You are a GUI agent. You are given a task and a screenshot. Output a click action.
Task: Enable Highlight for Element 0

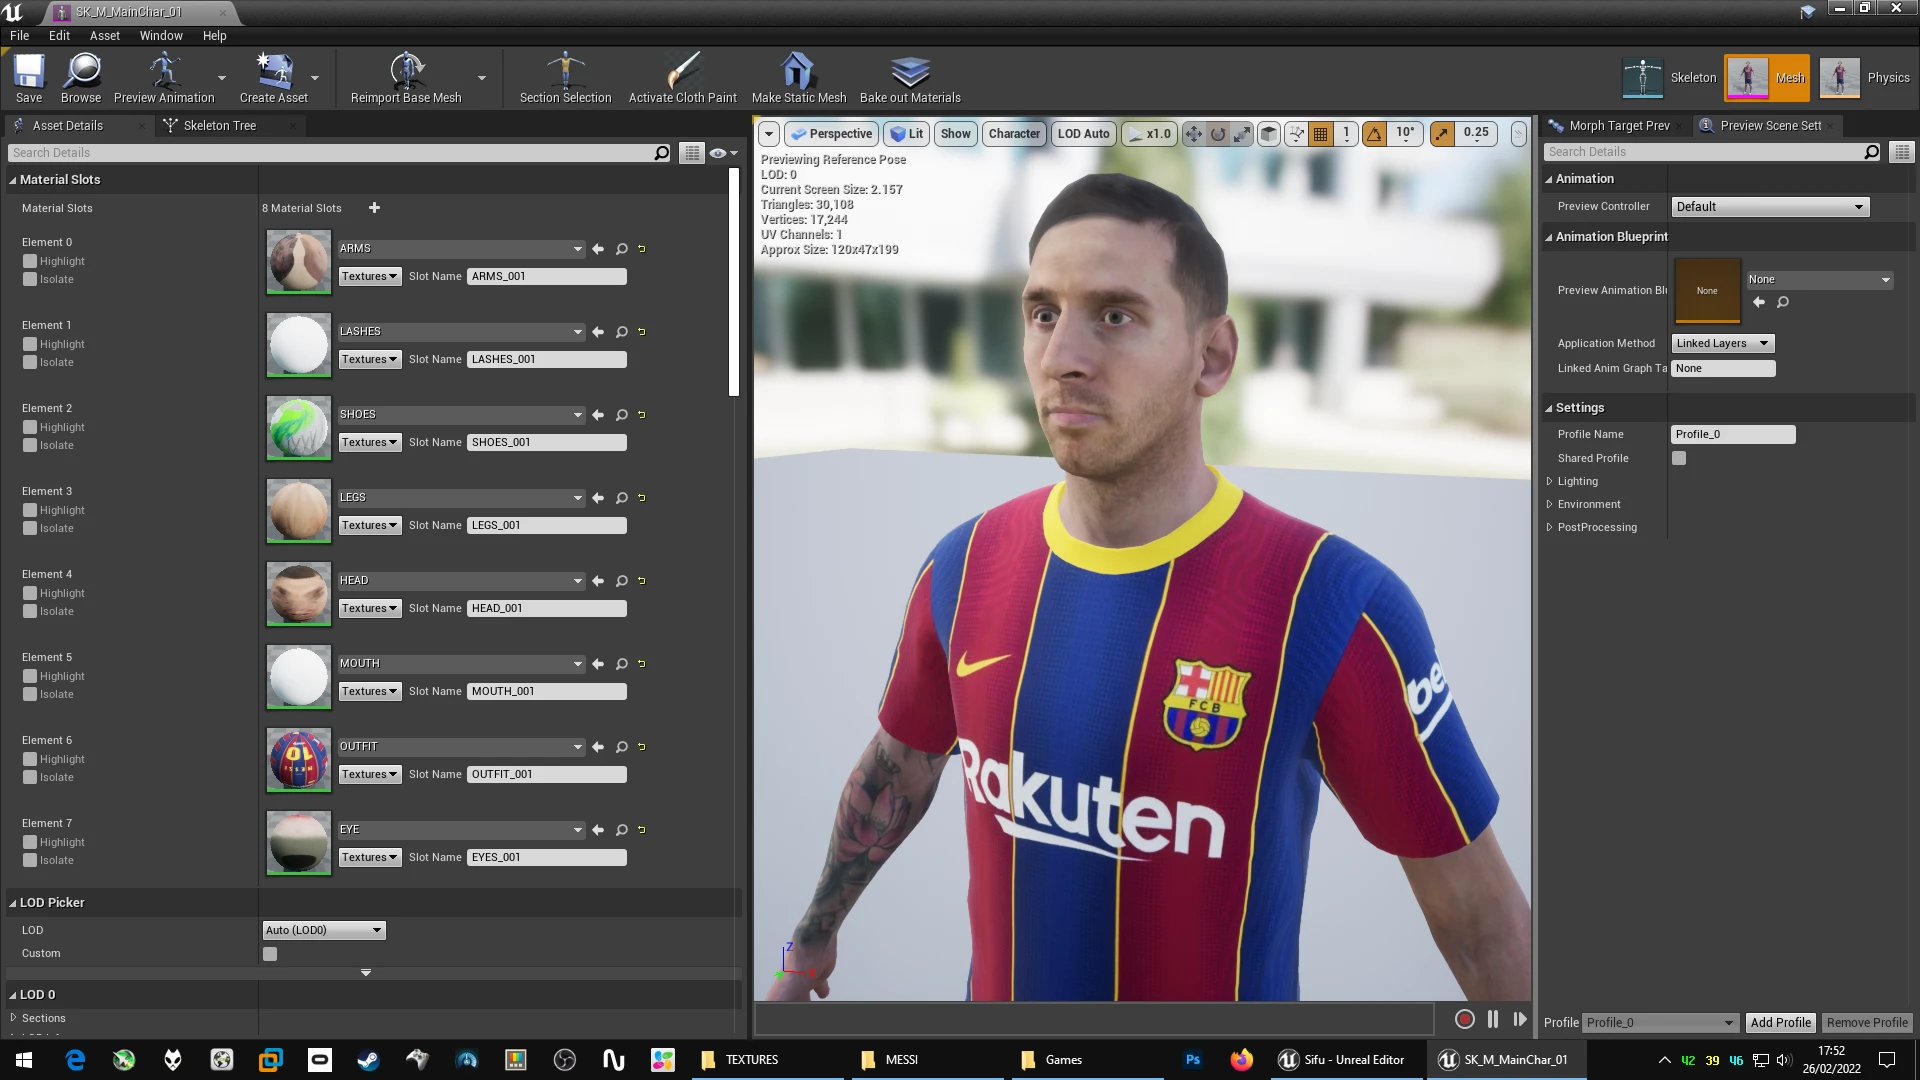[x=30, y=261]
